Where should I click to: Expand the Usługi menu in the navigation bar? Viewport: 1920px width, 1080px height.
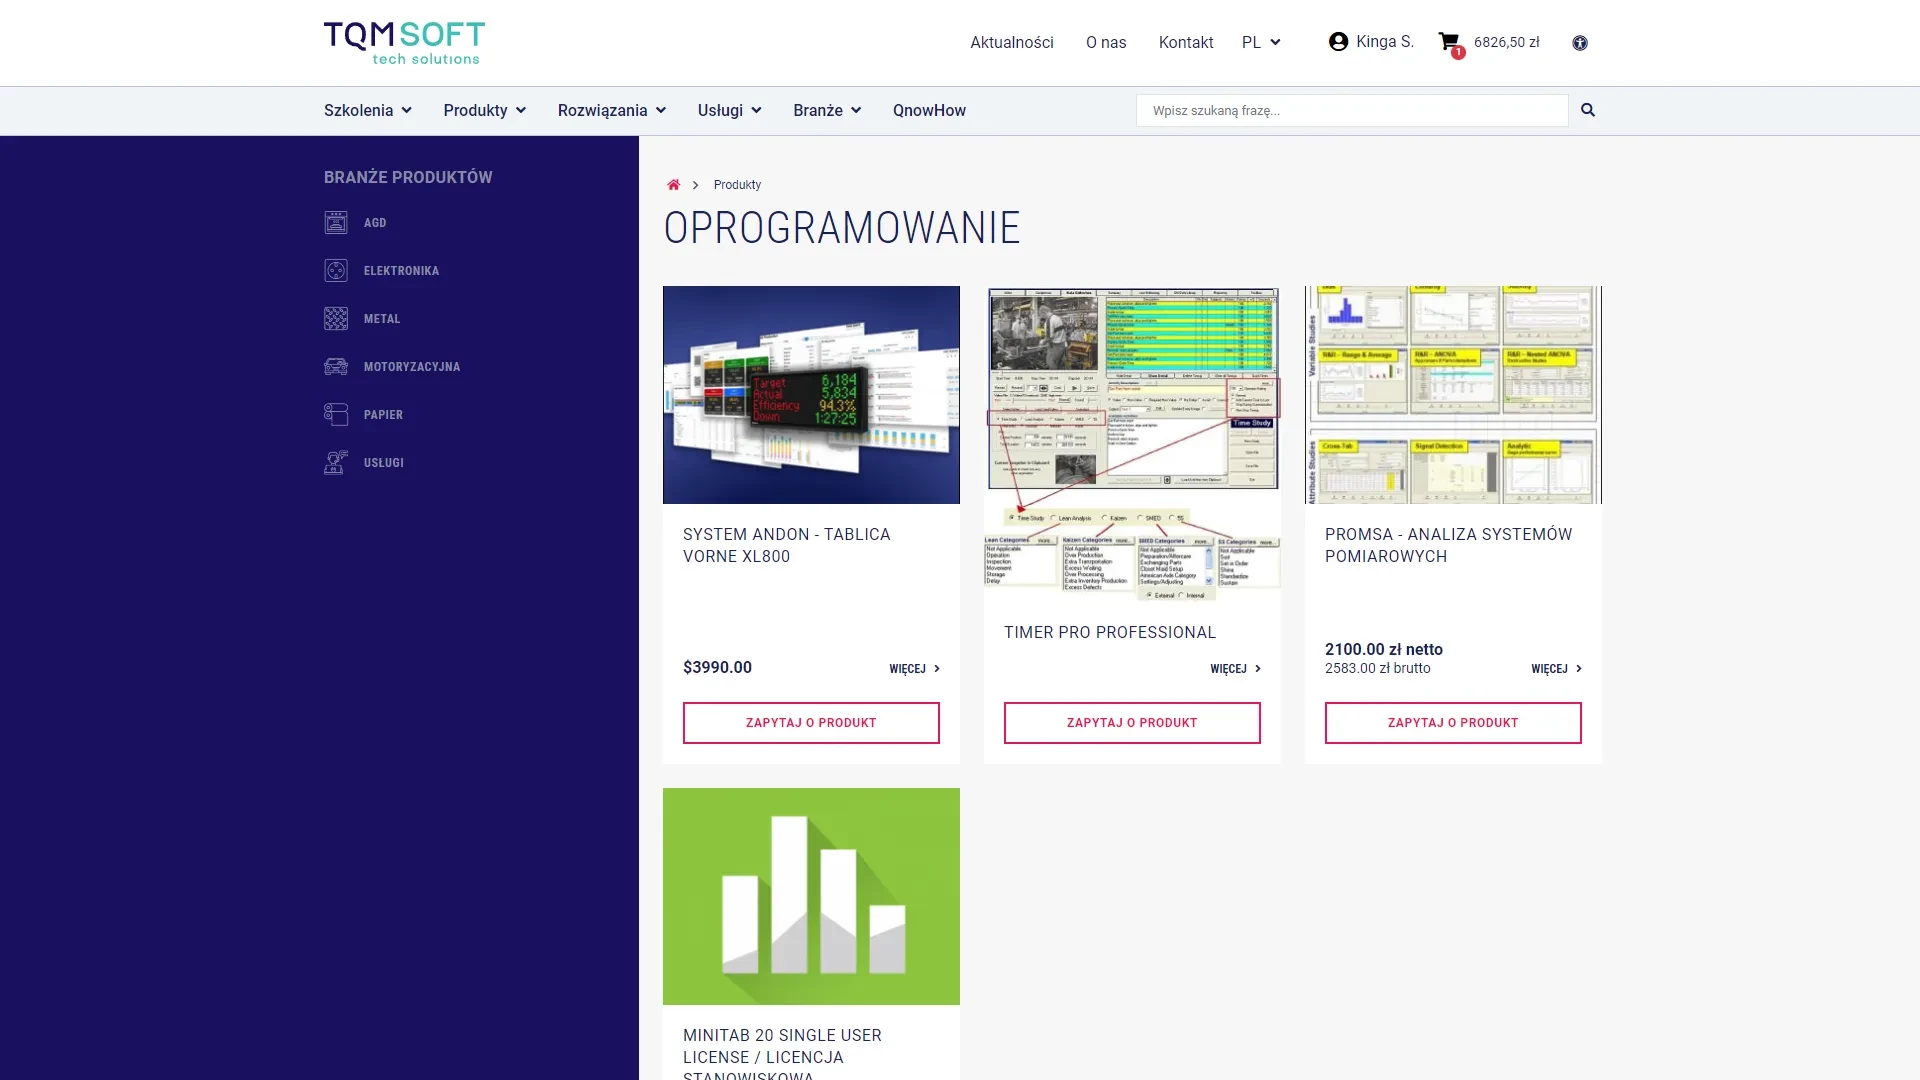[730, 110]
